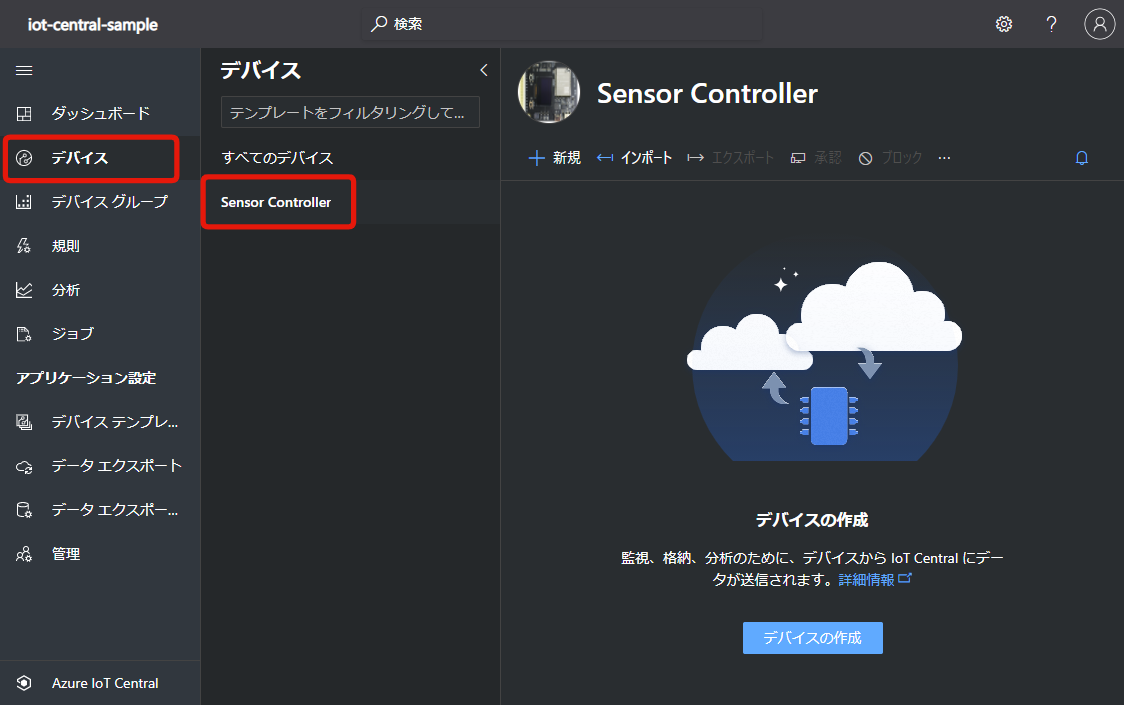Click ブロック block in toolbar
The width and height of the screenshot is (1124, 705).
click(x=890, y=158)
